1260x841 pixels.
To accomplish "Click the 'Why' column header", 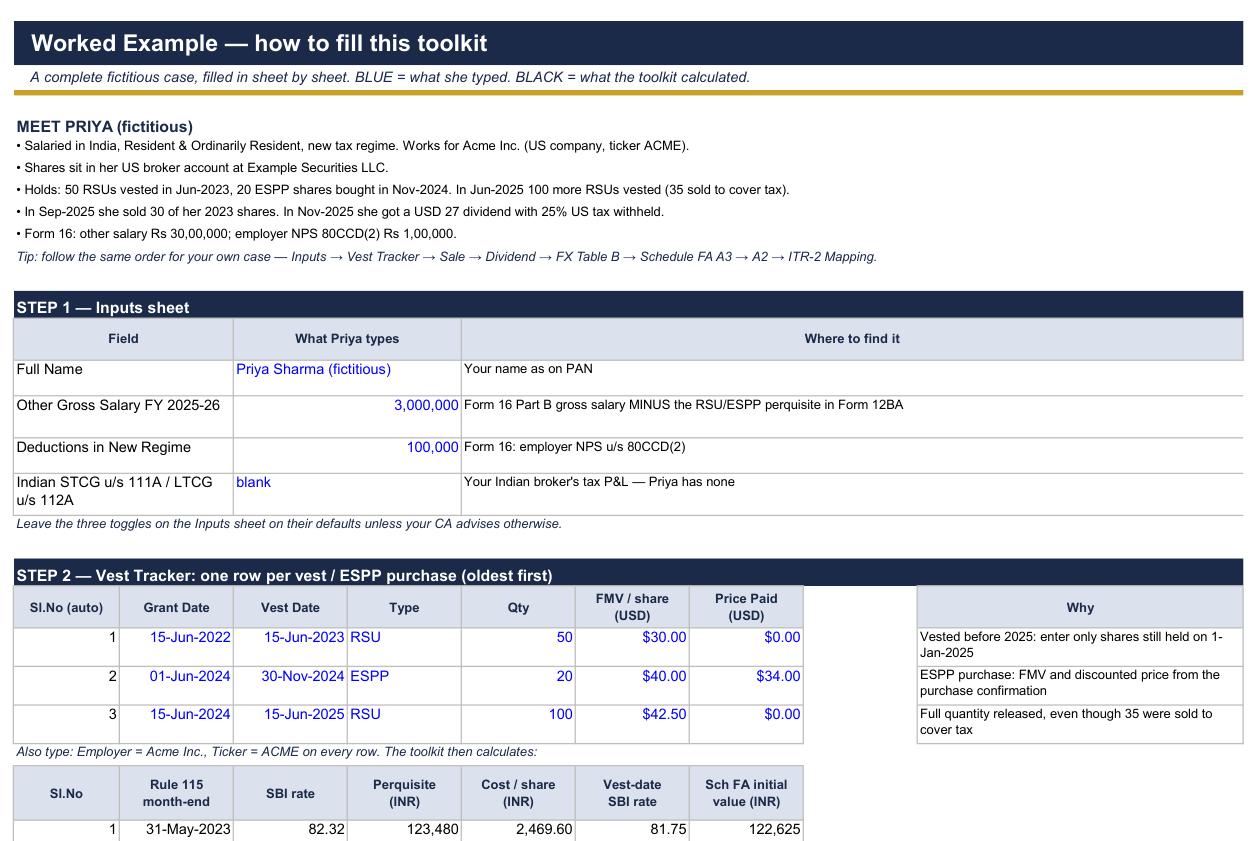I will point(1080,607).
